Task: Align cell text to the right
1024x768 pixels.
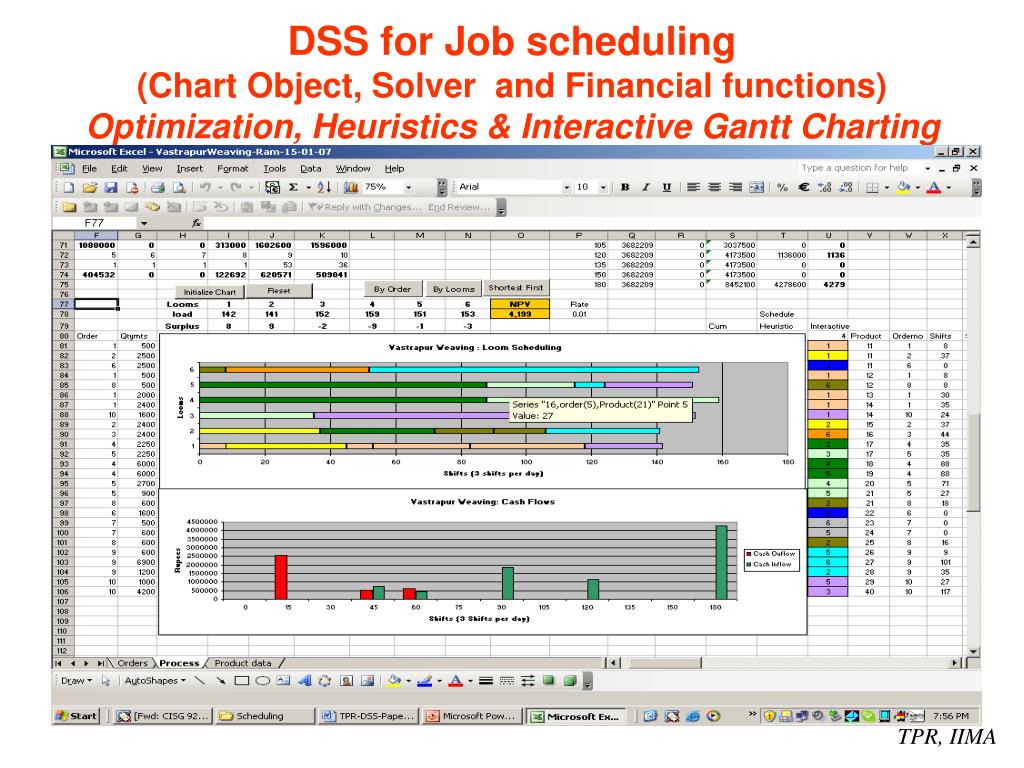Action: pos(735,187)
